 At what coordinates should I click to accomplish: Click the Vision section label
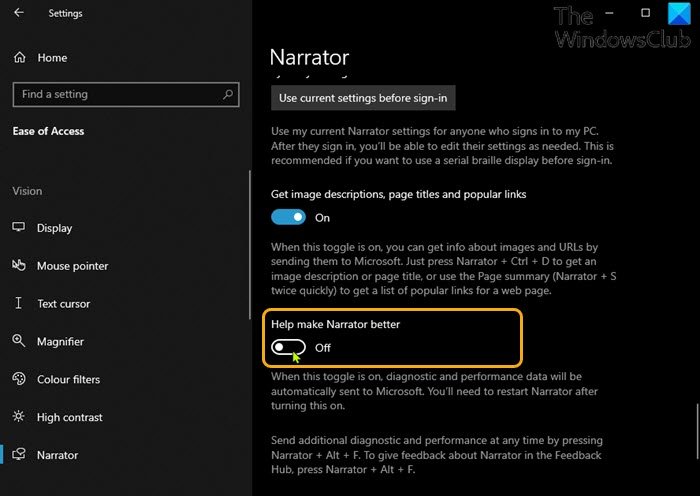click(27, 191)
